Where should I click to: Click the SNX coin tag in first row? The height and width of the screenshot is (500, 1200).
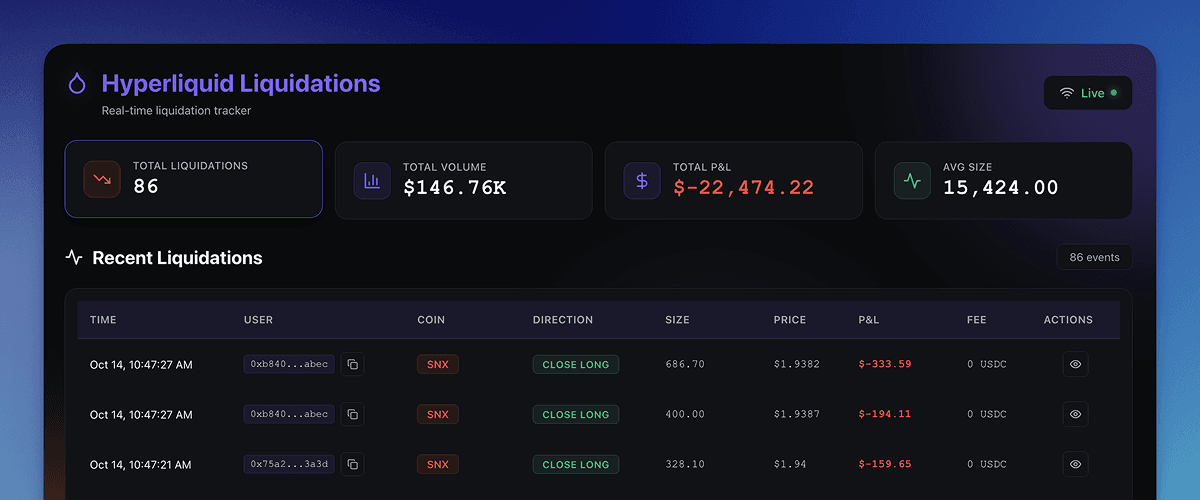[438, 364]
